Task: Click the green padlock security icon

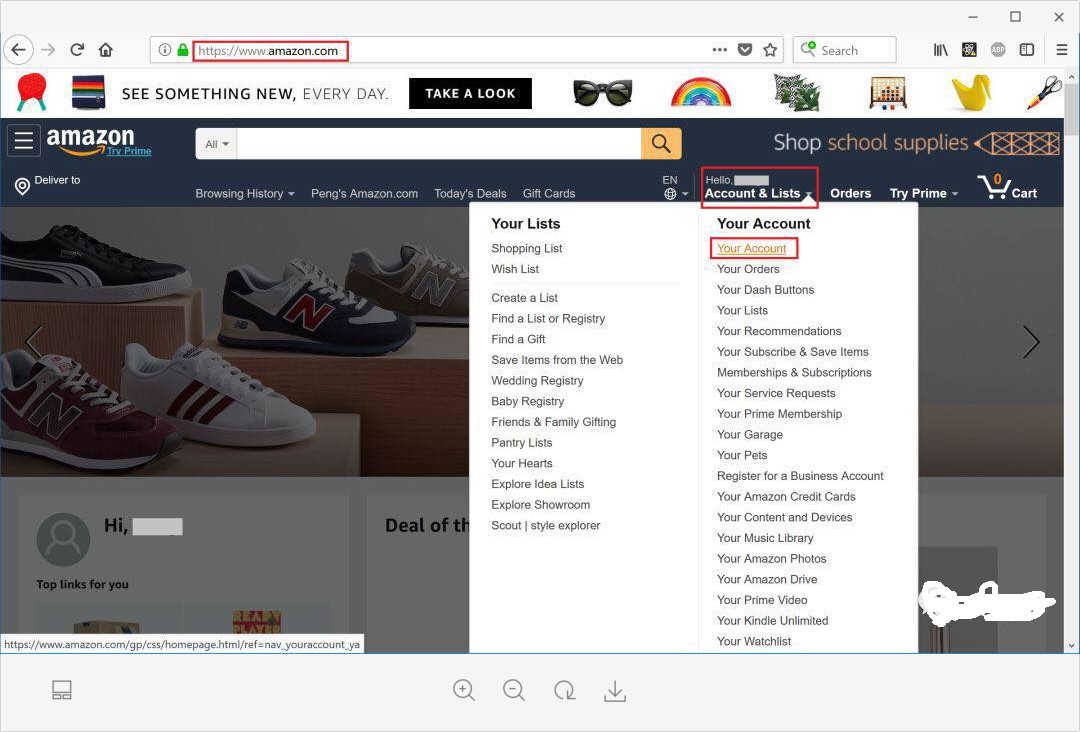Action: pos(183,50)
